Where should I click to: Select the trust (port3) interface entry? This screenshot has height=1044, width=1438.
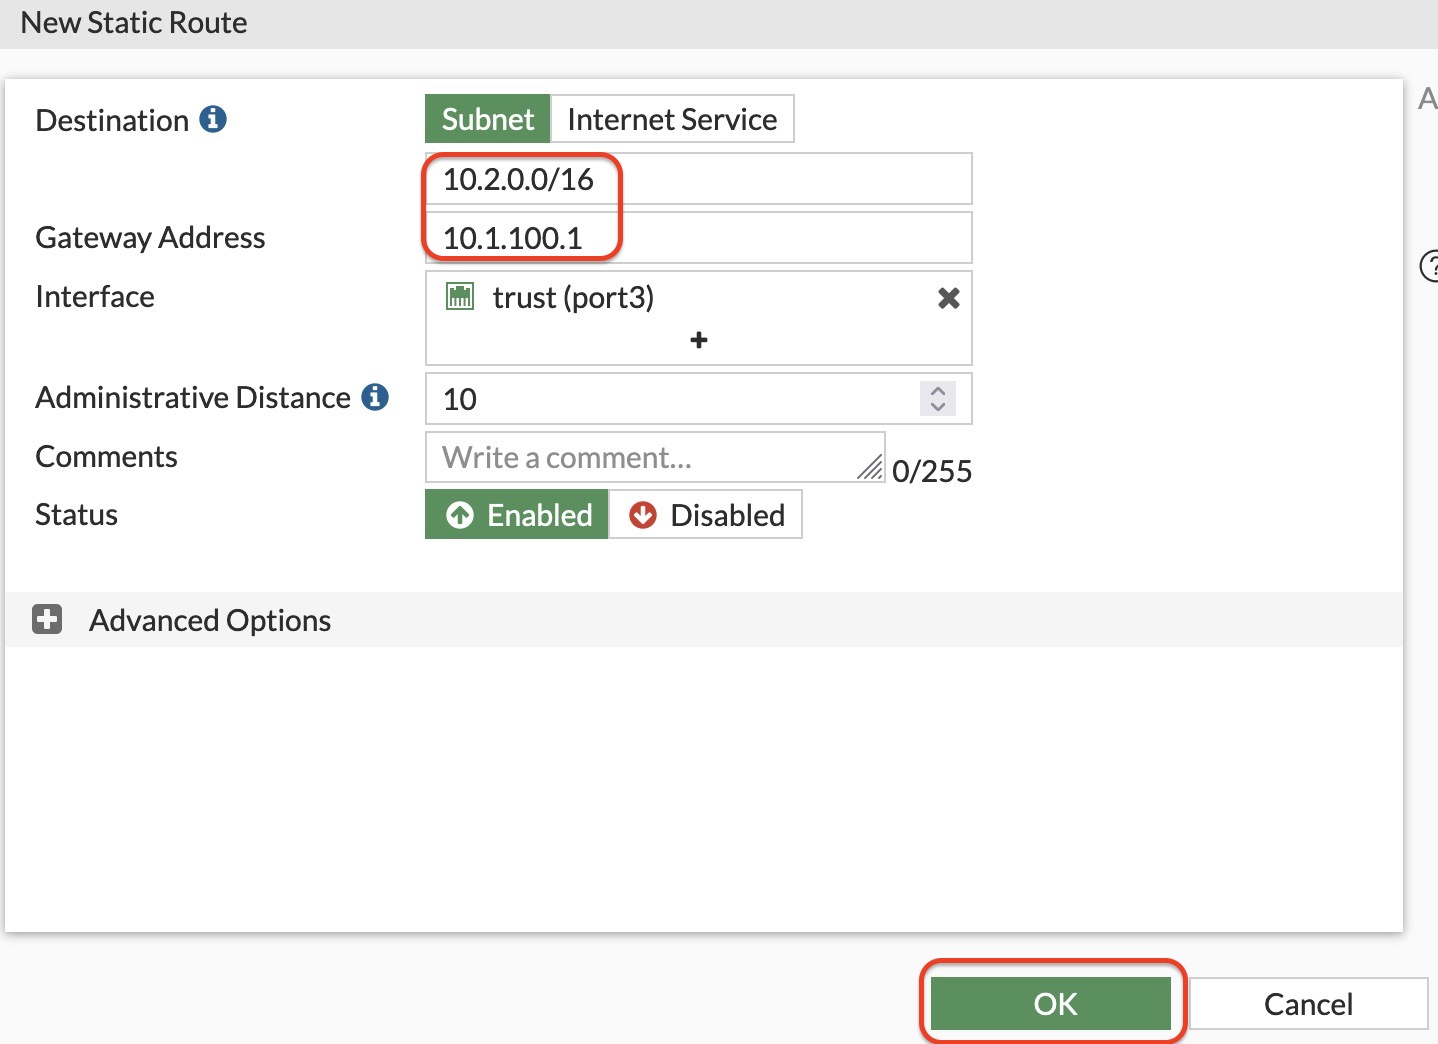click(x=699, y=297)
